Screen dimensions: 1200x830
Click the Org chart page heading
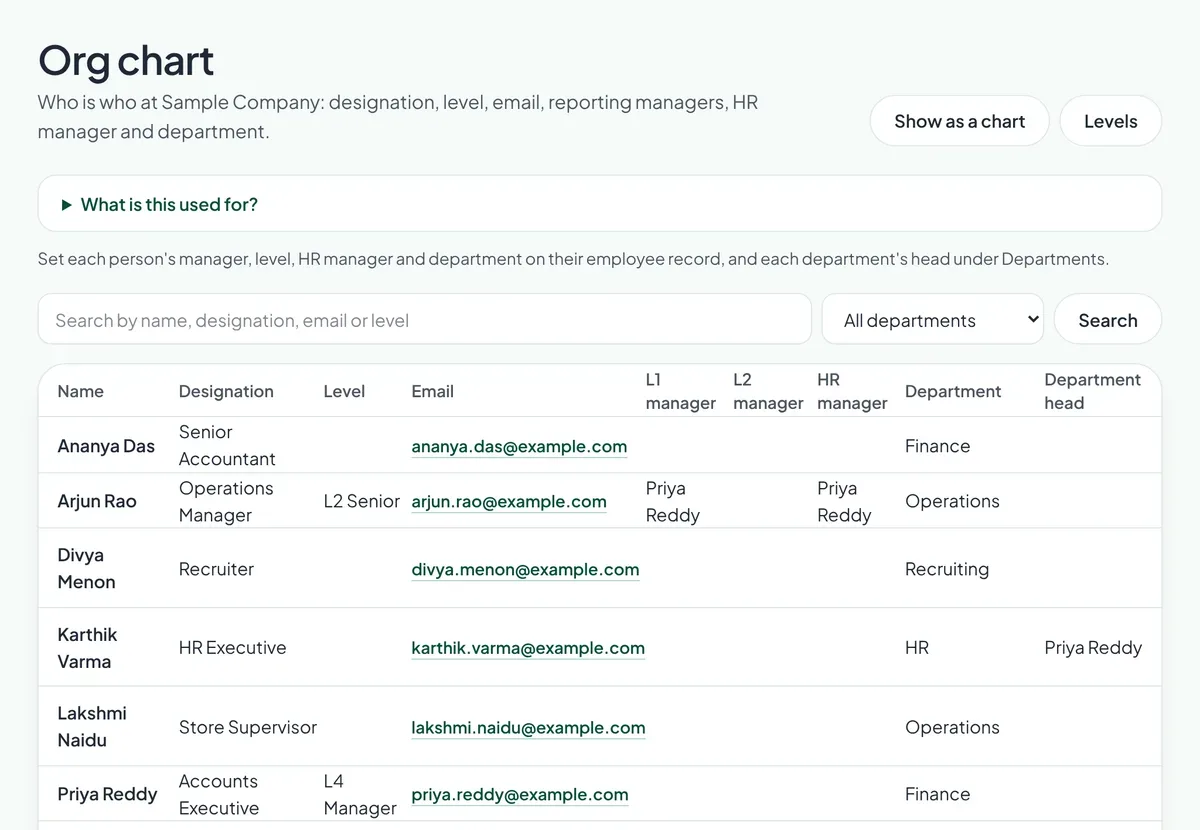126,60
